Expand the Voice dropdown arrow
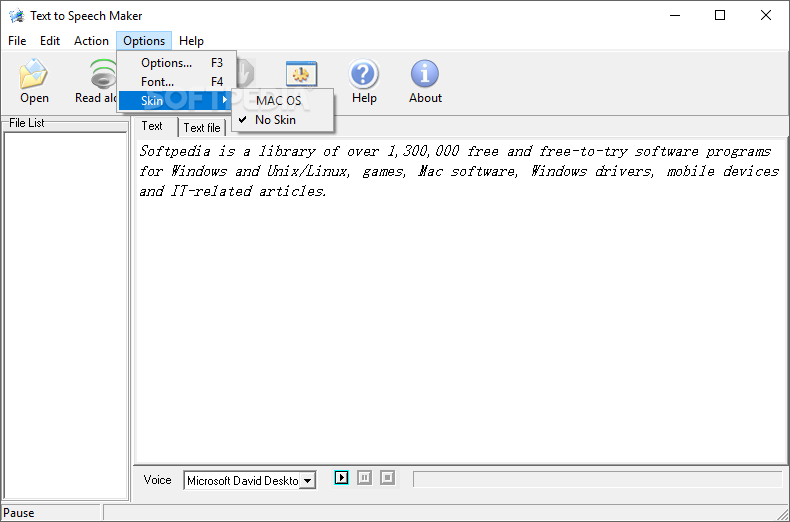 point(307,481)
